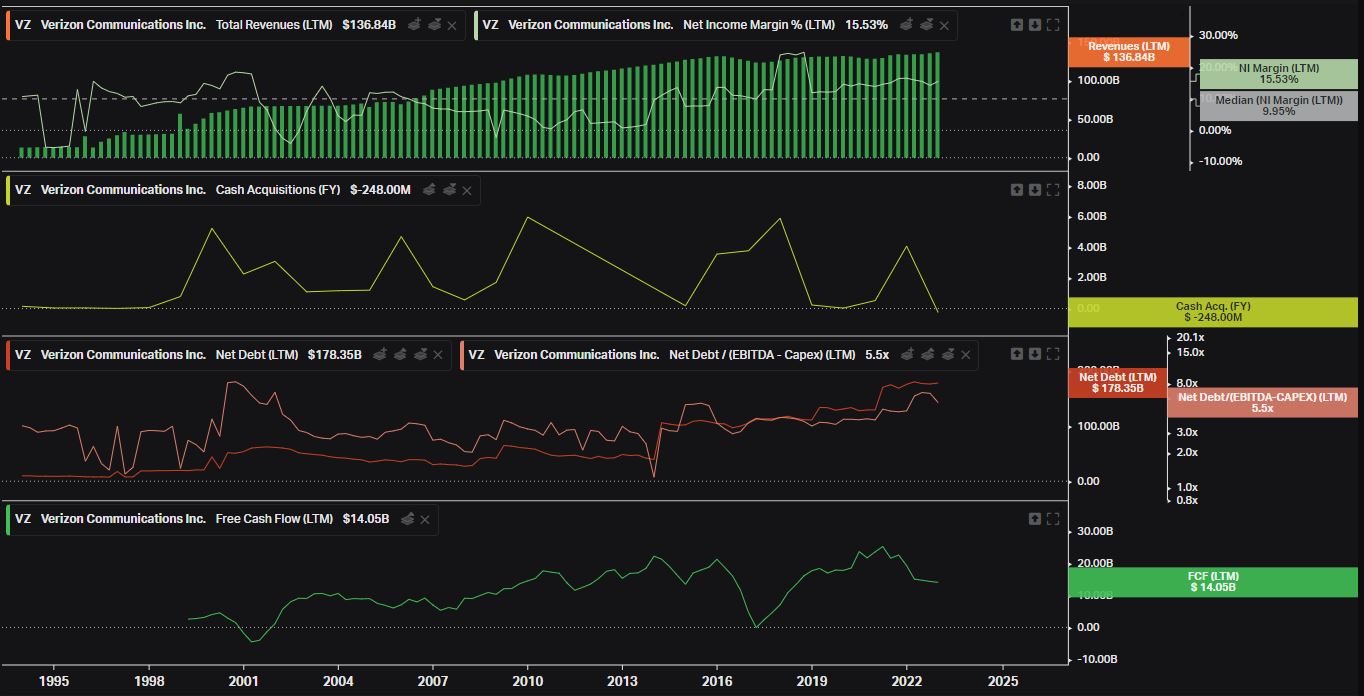The image size is (1364, 696).
Task: Click the 2001 label on the time axis
Action: [243, 681]
